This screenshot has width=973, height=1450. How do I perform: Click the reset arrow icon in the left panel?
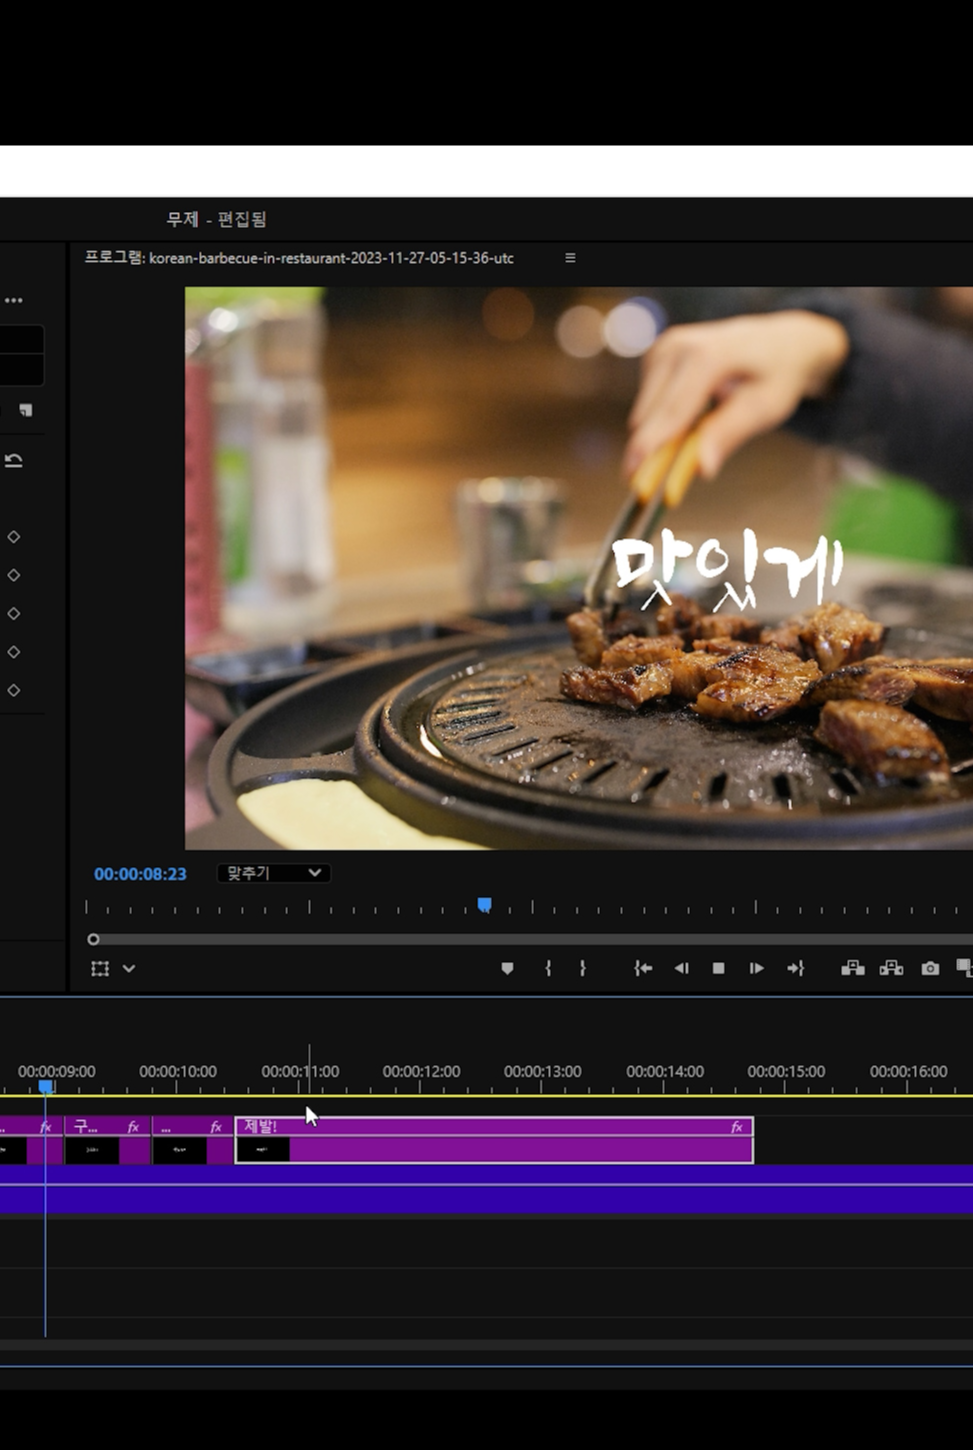coord(14,460)
